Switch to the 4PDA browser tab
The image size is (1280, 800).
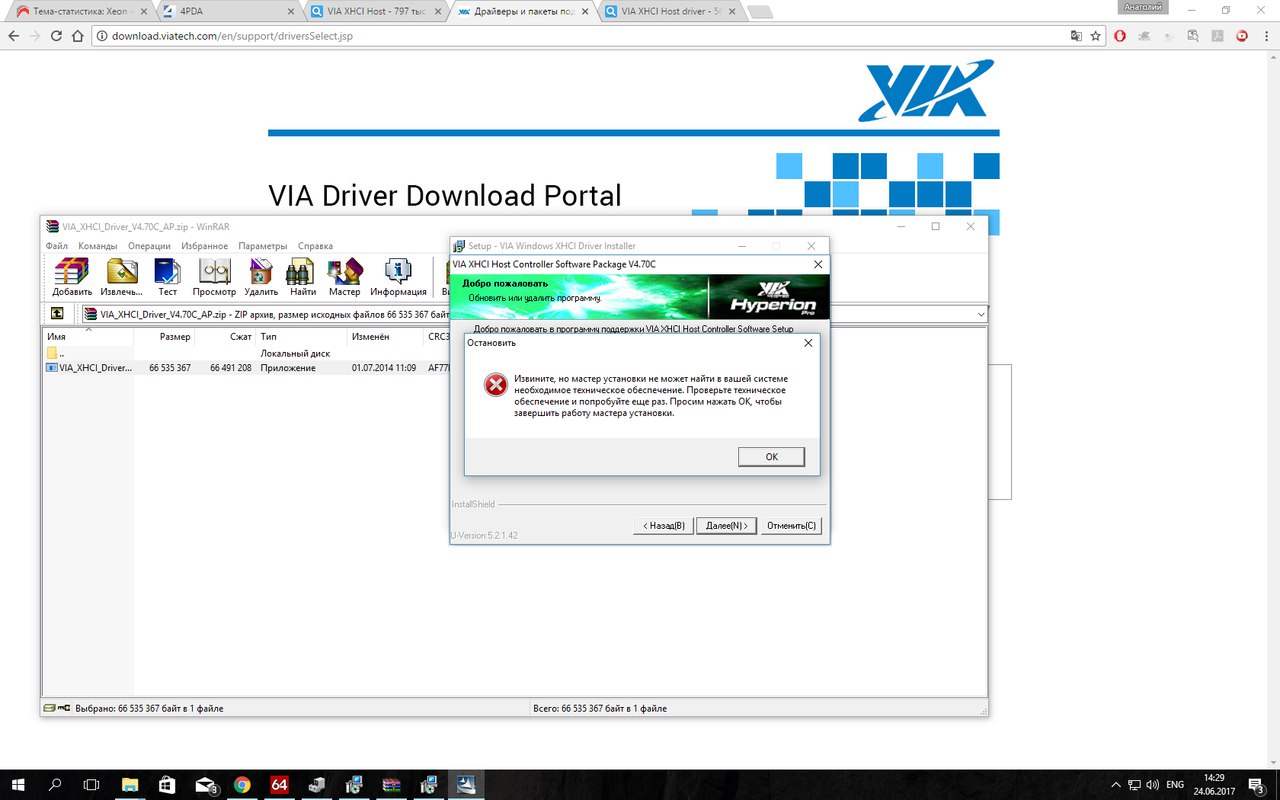click(x=230, y=11)
